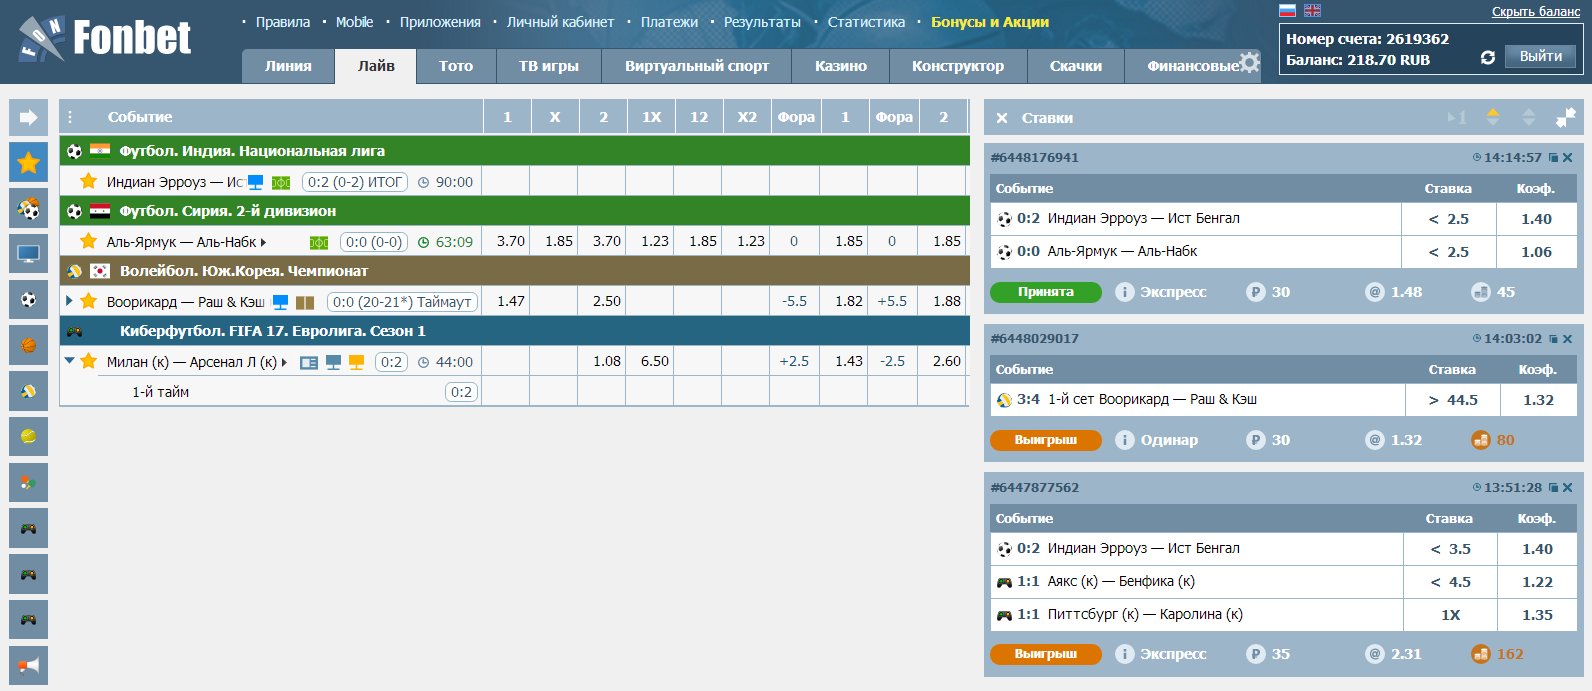The width and height of the screenshot is (1592, 691).
Task: Toggle favorite star for Милан (к) — Арсенал Л (к)
Action: 88,361
